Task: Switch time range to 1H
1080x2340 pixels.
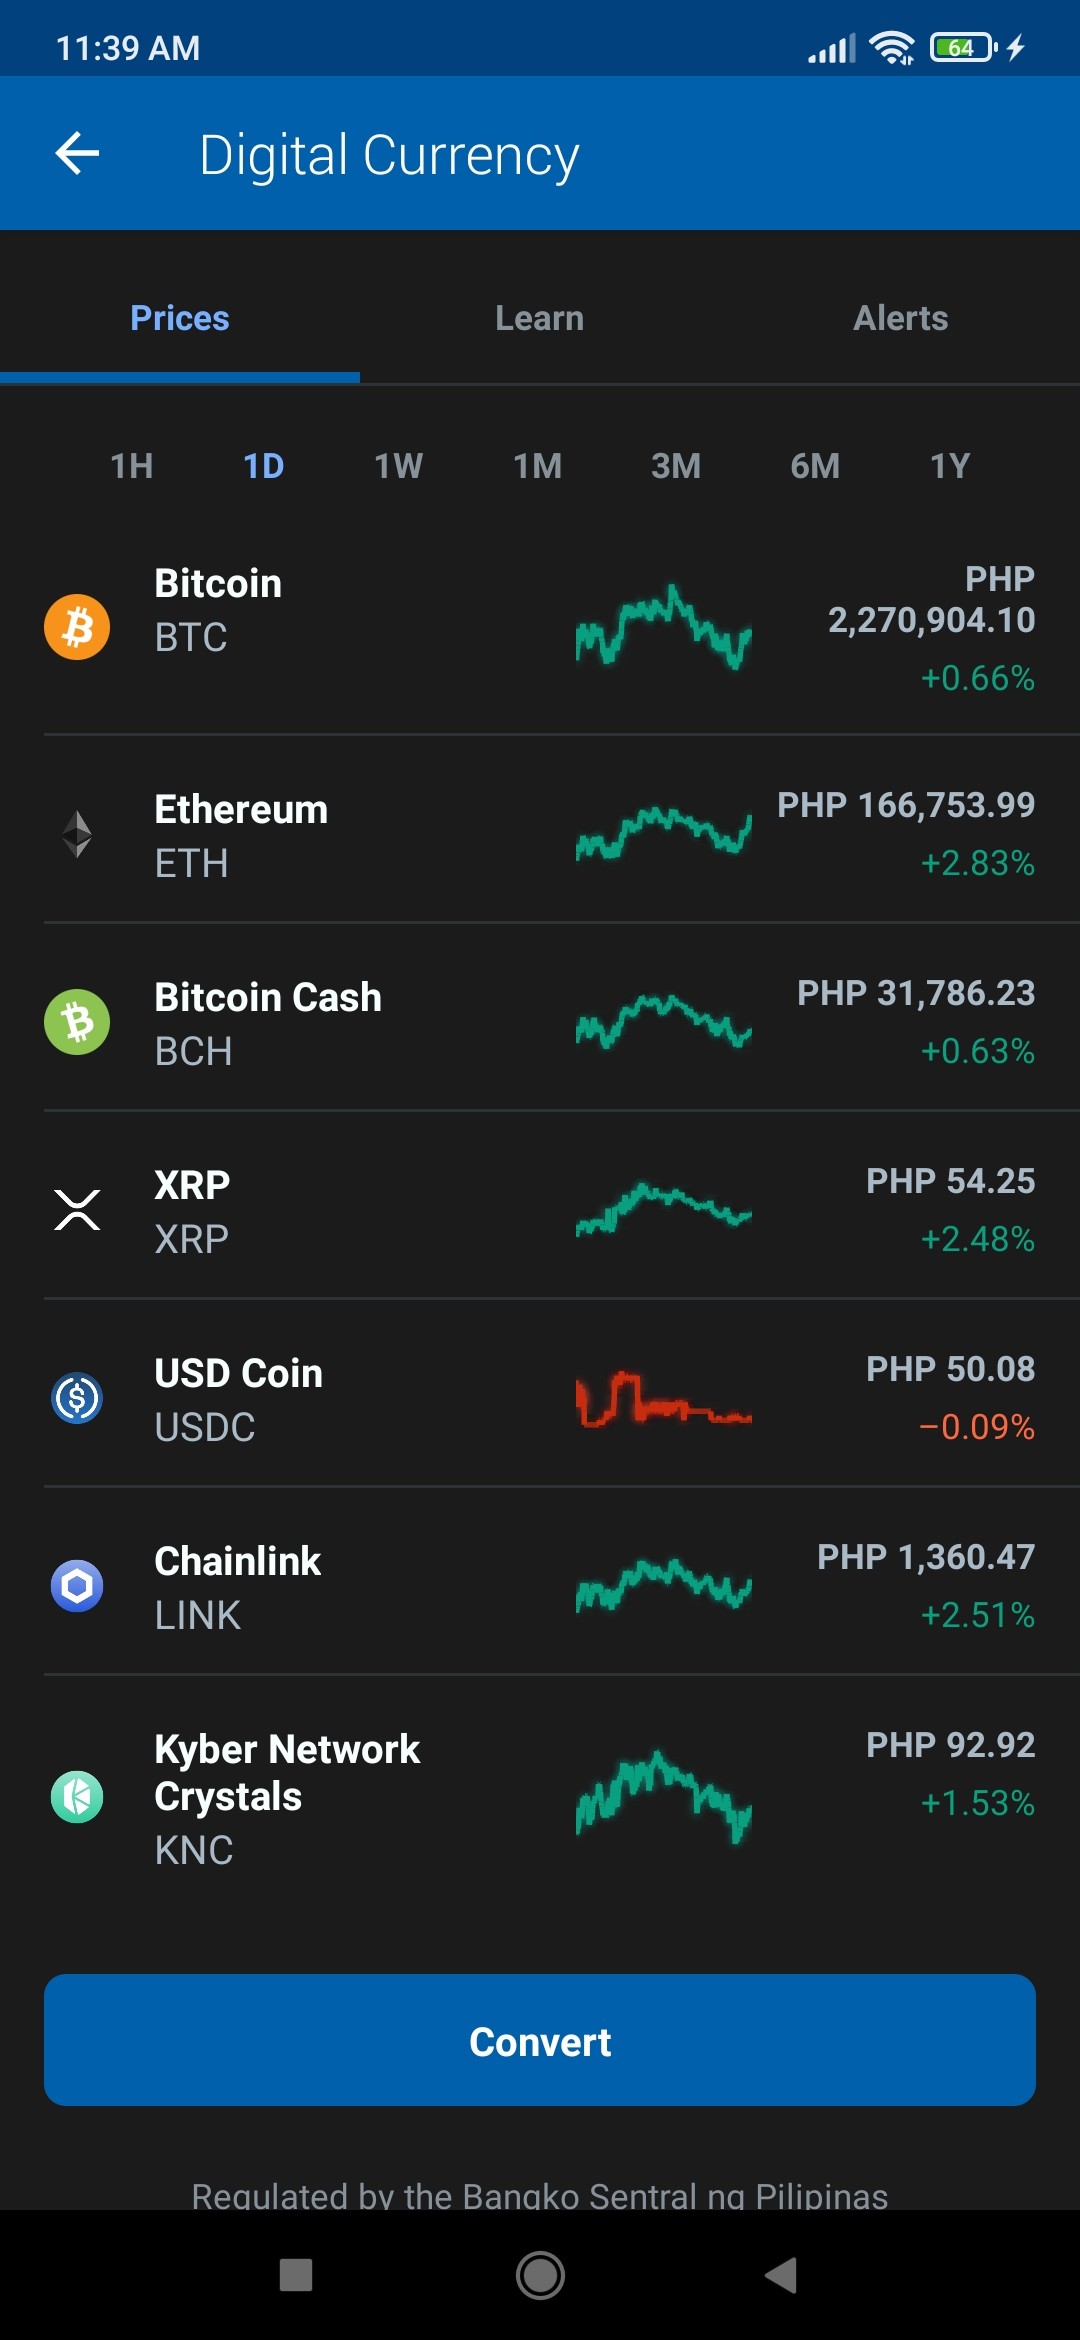Action: point(132,466)
